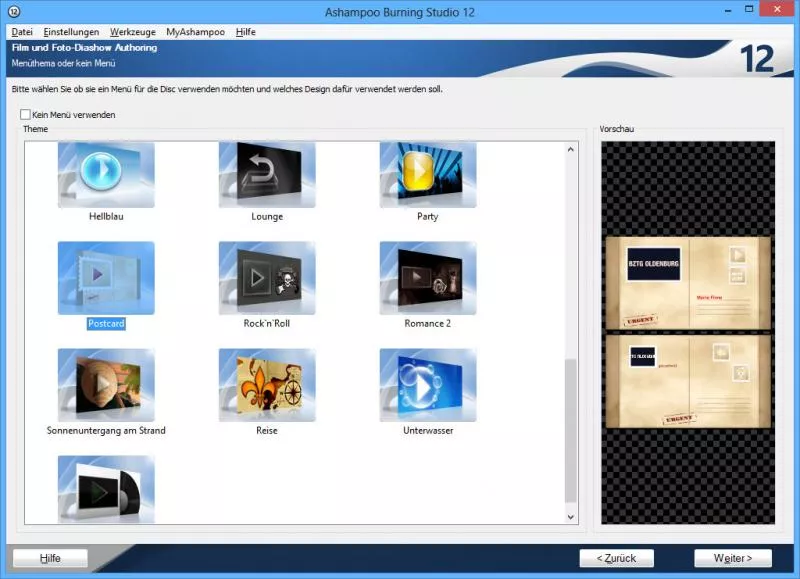Click the upper postcard preview image
The width and height of the screenshot is (800, 579).
coord(688,283)
